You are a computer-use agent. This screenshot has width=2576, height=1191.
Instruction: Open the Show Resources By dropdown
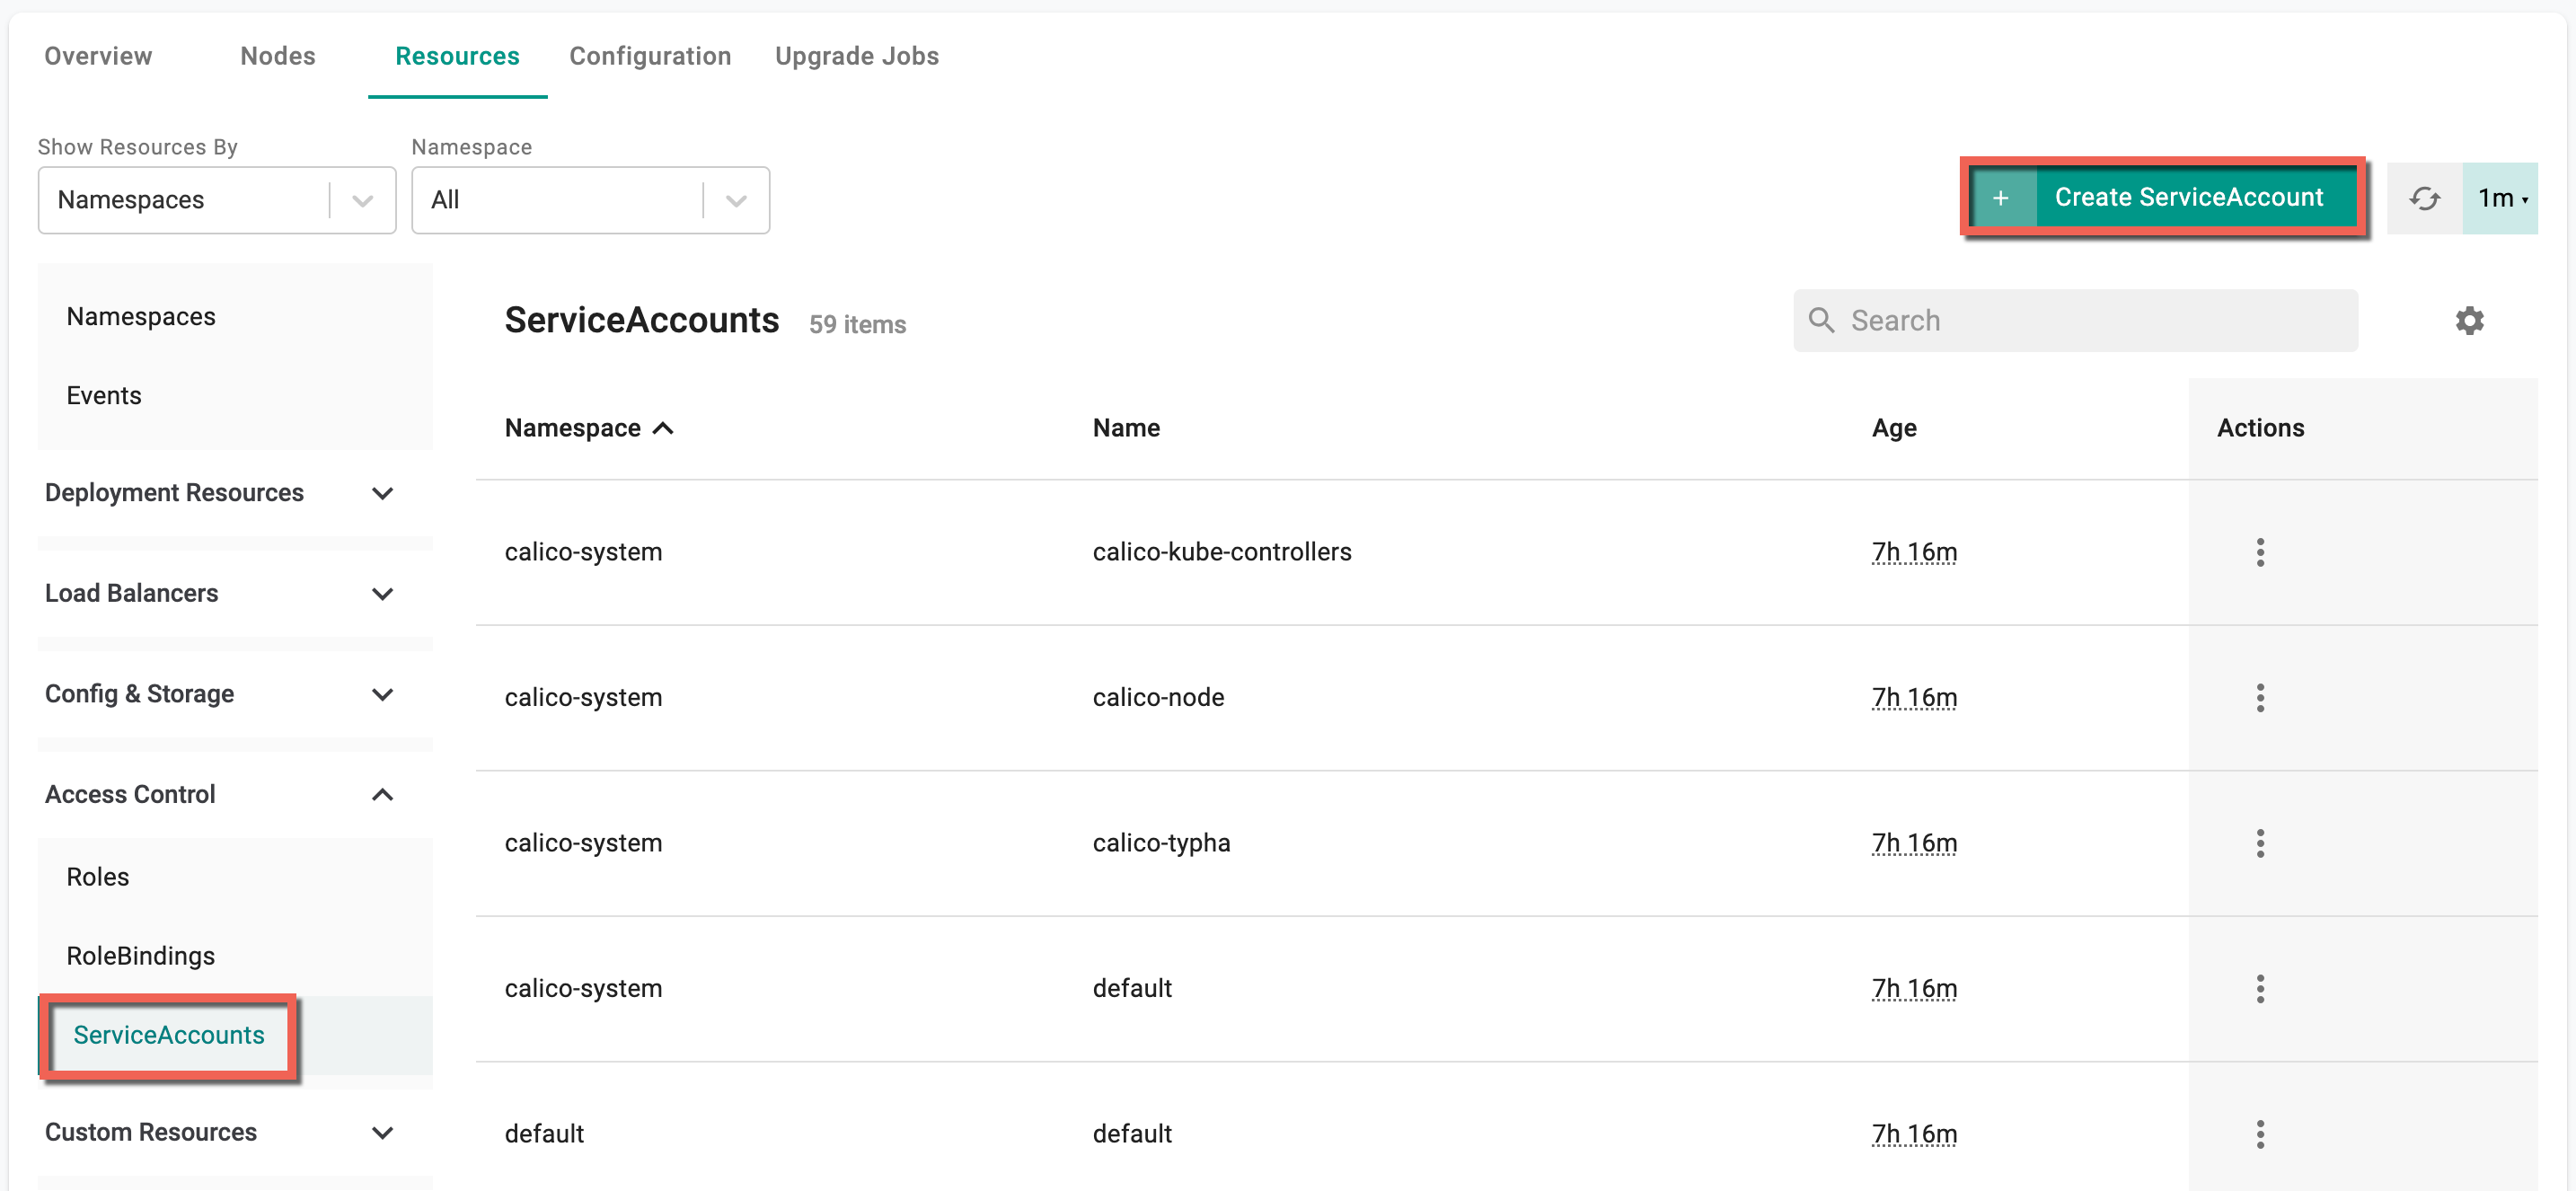[x=217, y=200]
